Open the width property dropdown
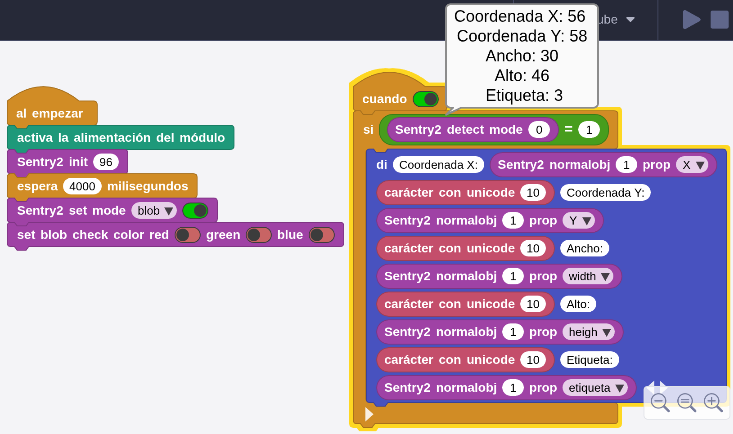733x434 pixels. coord(588,276)
